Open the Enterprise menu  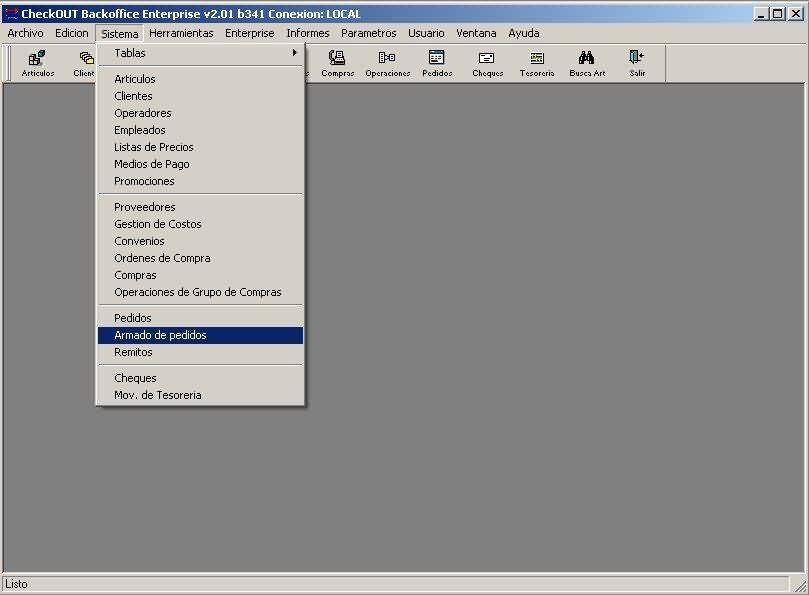(250, 33)
